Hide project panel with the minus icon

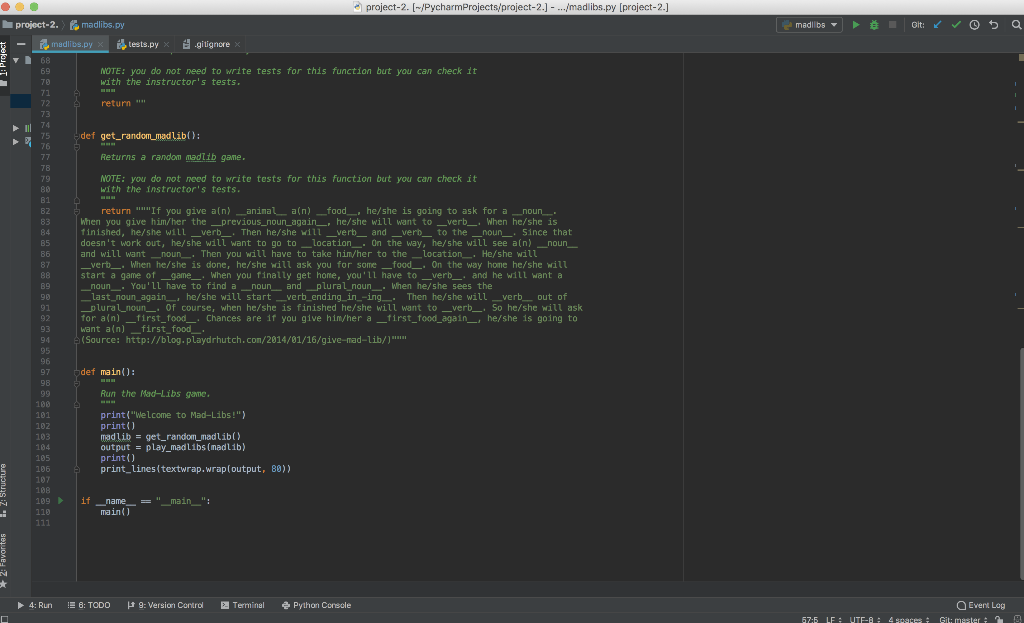click(21, 44)
